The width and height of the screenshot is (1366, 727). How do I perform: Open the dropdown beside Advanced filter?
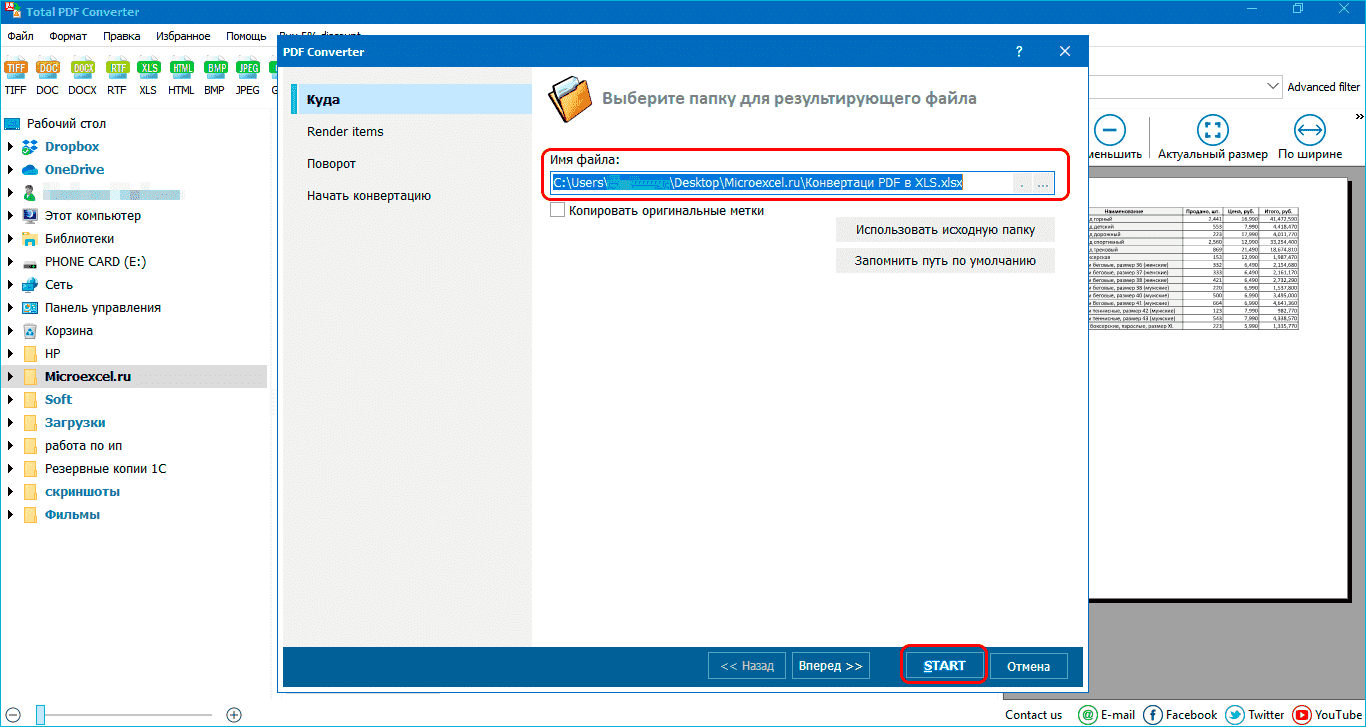(x=1273, y=87)
